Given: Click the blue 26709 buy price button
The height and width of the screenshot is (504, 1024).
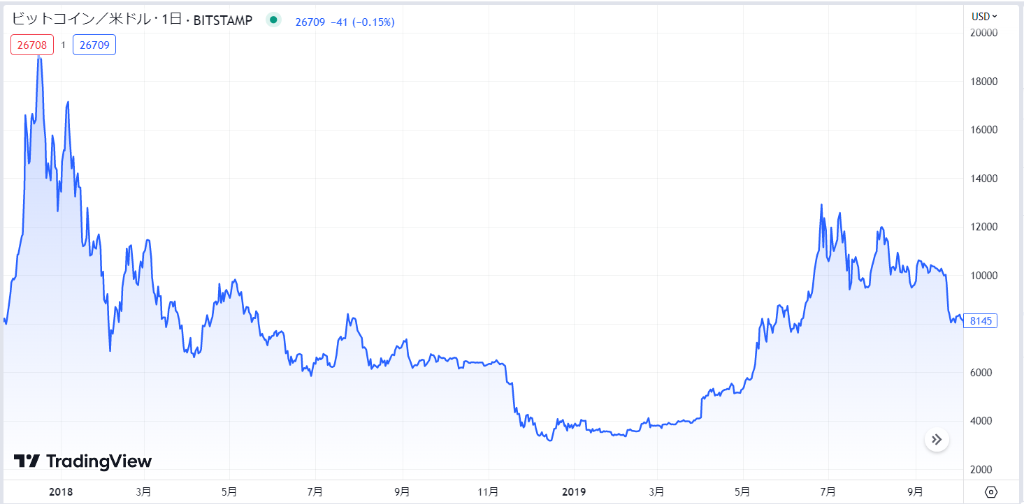Looking at the screenshot, I should tap(95, 45).
